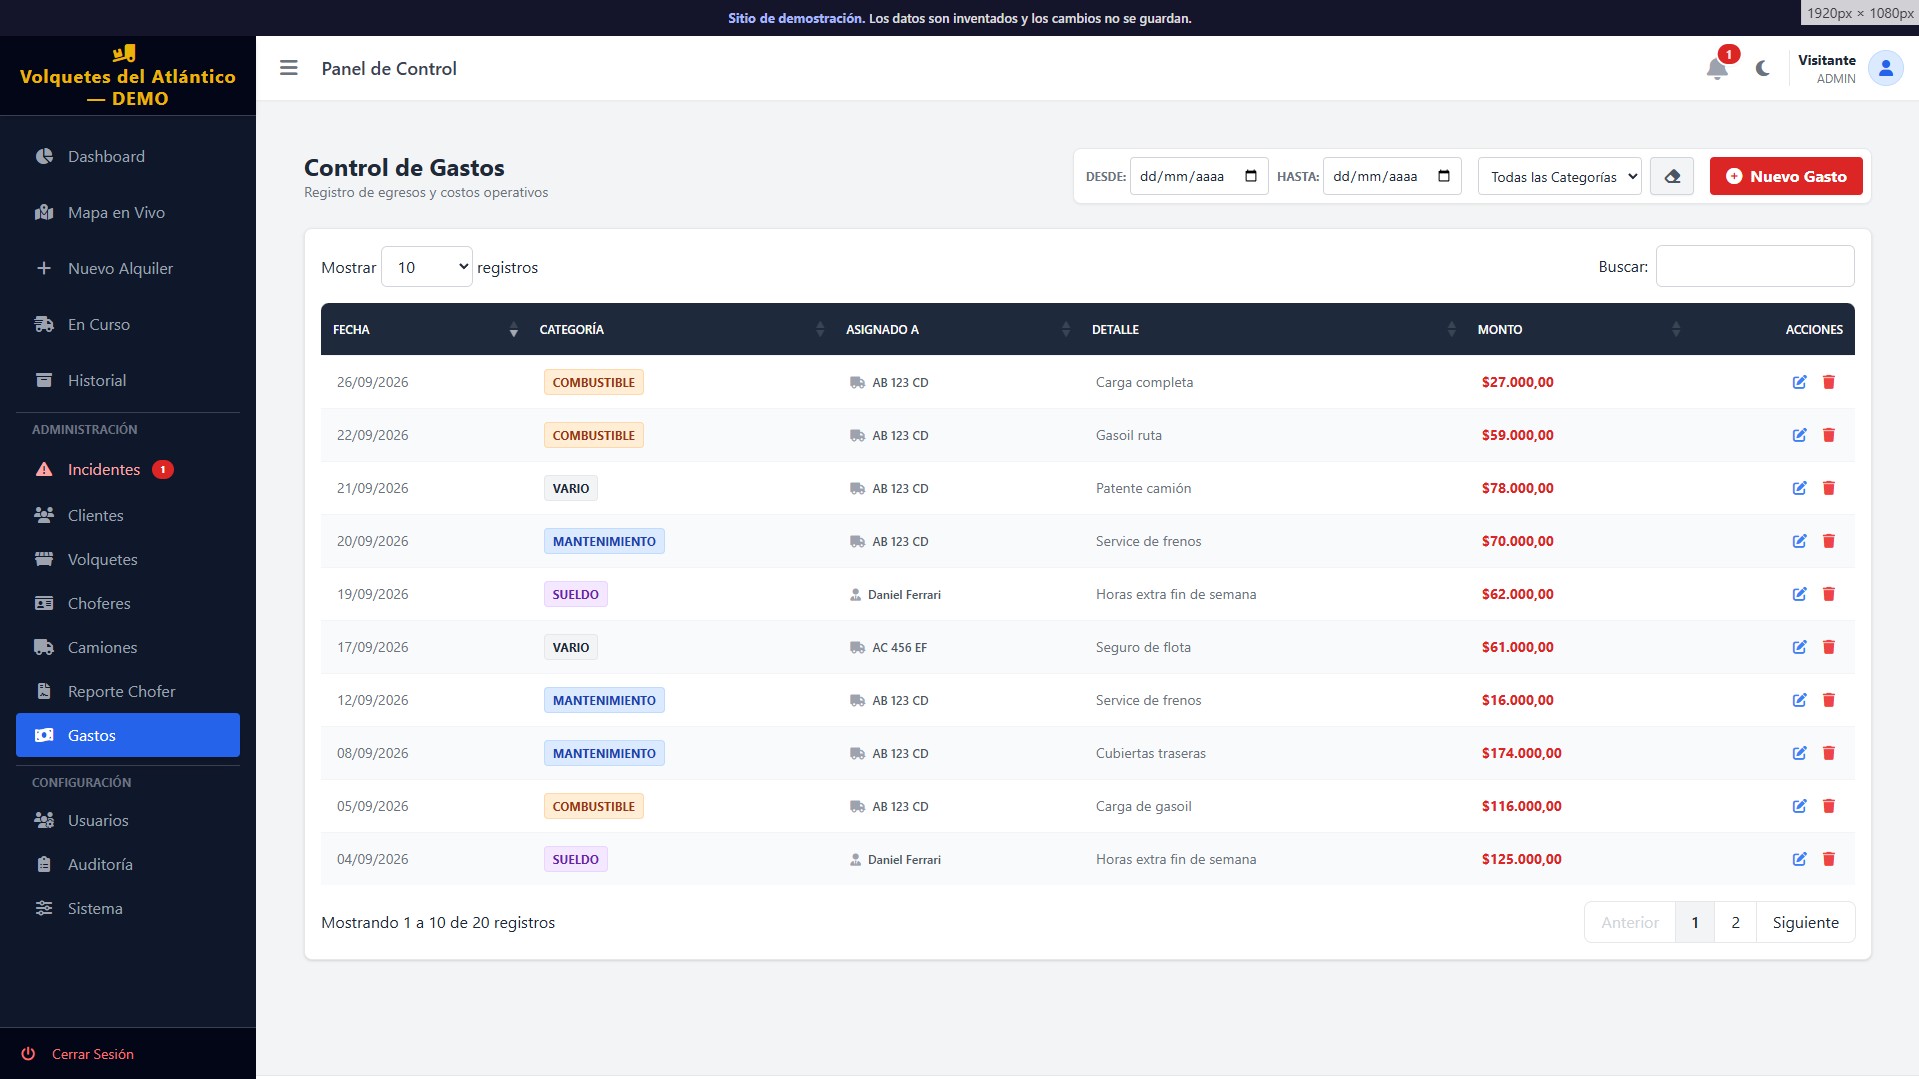This screenshot has width=1919, height=1079.
Task: Select Reporte Chofer menu item
Action: coord(128,691)
